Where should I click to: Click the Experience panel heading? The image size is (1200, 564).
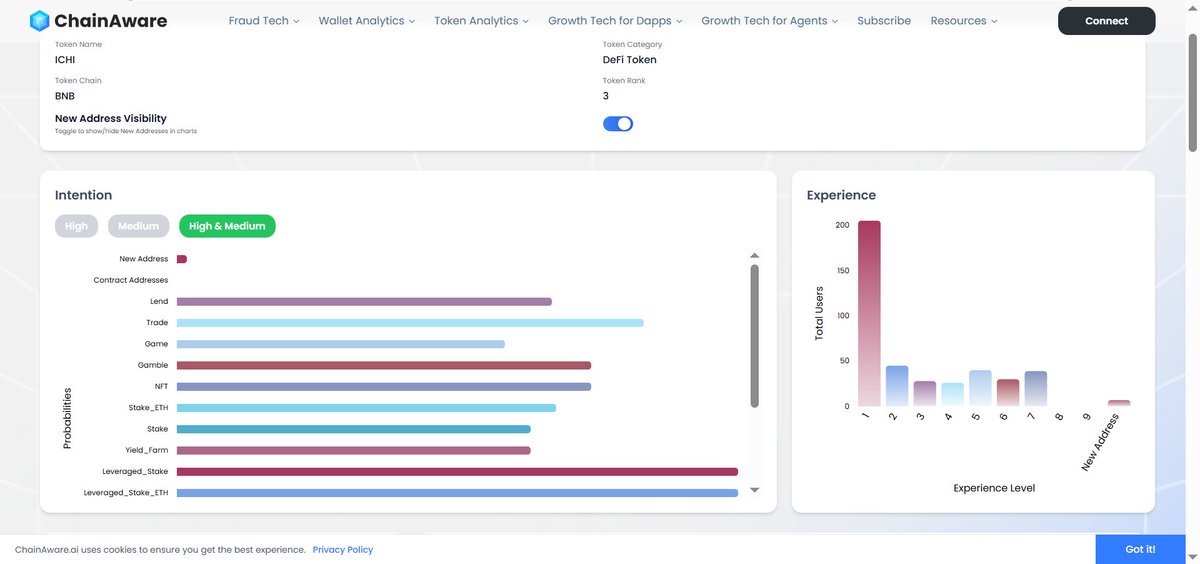tap(841, 195)
